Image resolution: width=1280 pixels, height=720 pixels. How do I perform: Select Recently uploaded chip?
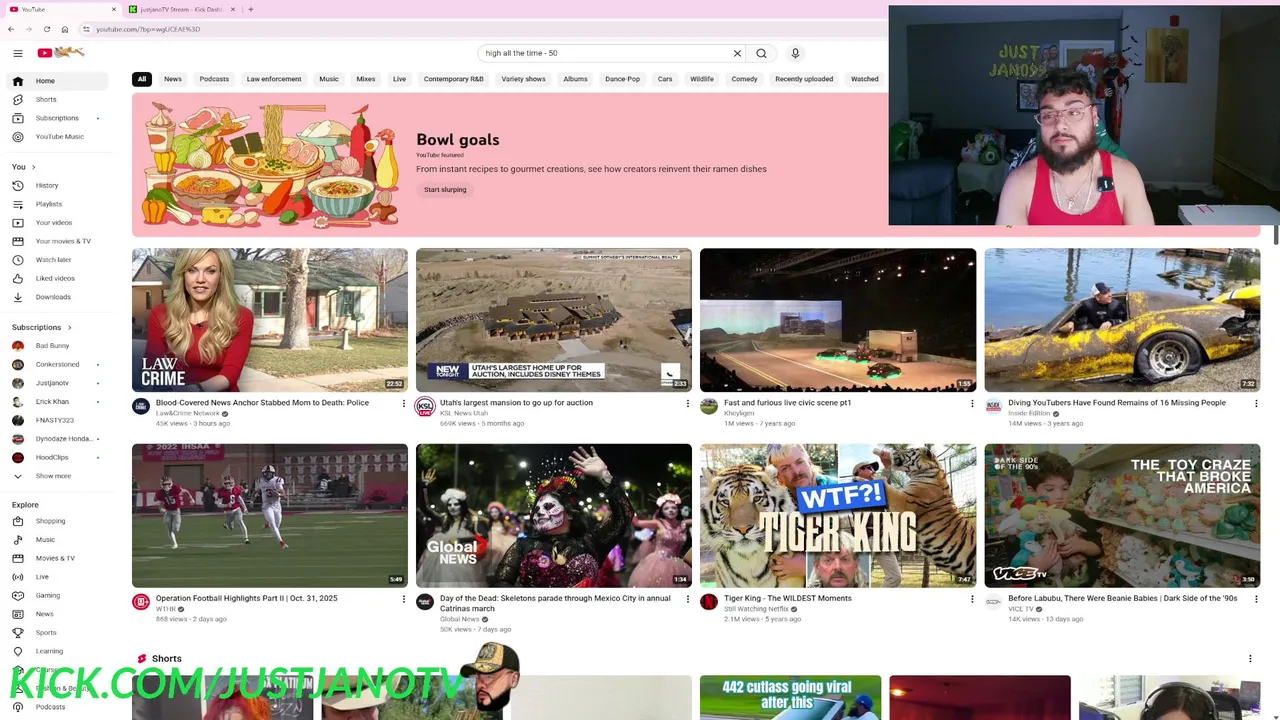[x=804, y=79]
